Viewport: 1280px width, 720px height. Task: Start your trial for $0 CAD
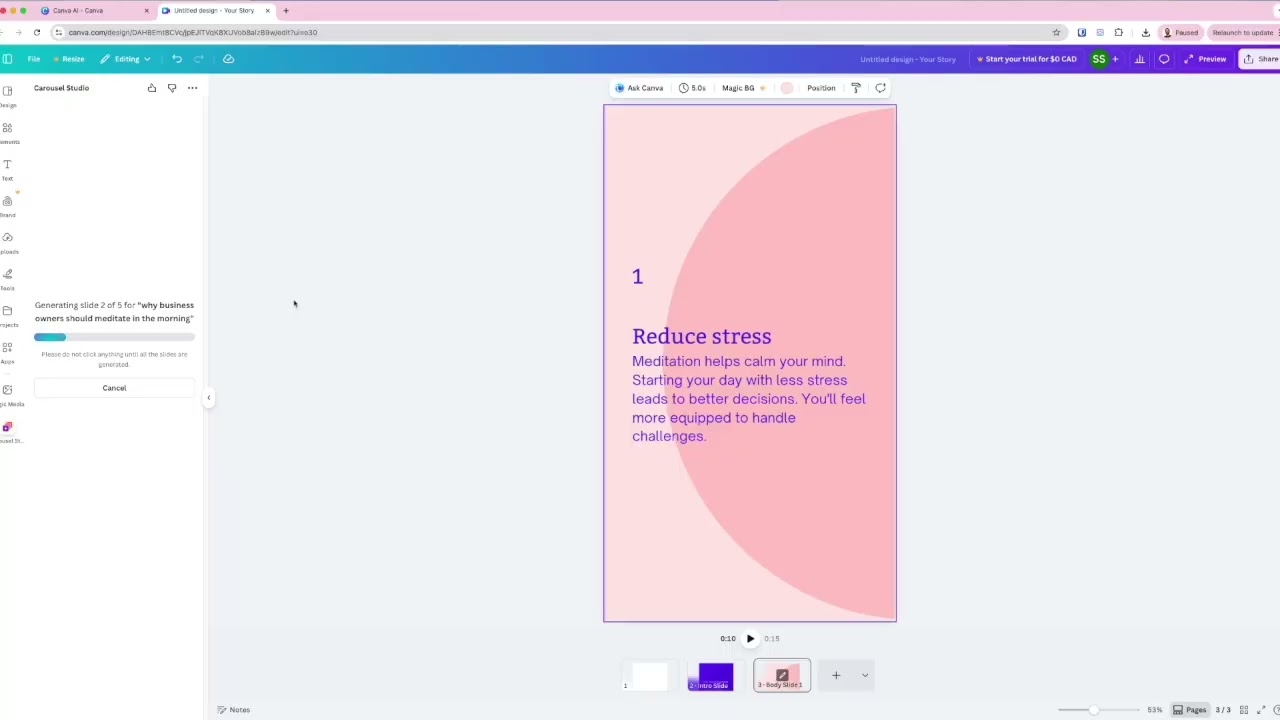pos(1025,59)
